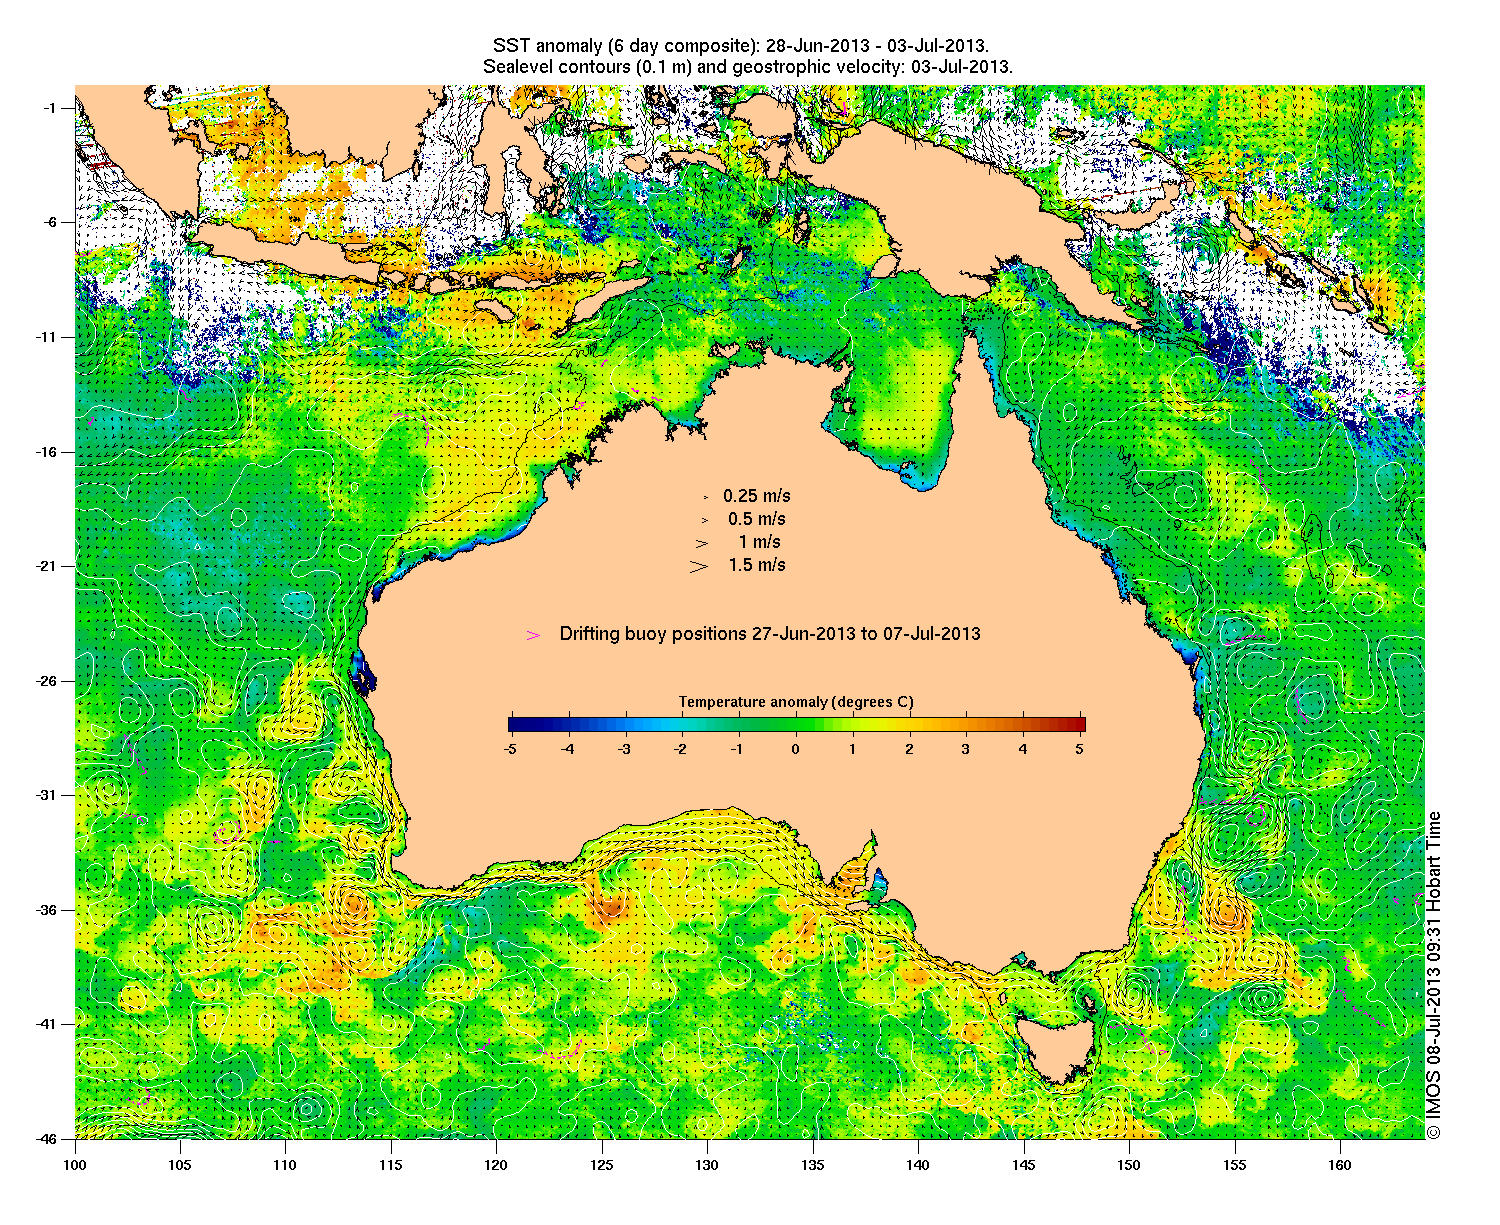Viewport: 1500px width, 1225px height.
Task: Select the 0.25 m/s velocity legend label
Action: (x=757, y=496)
